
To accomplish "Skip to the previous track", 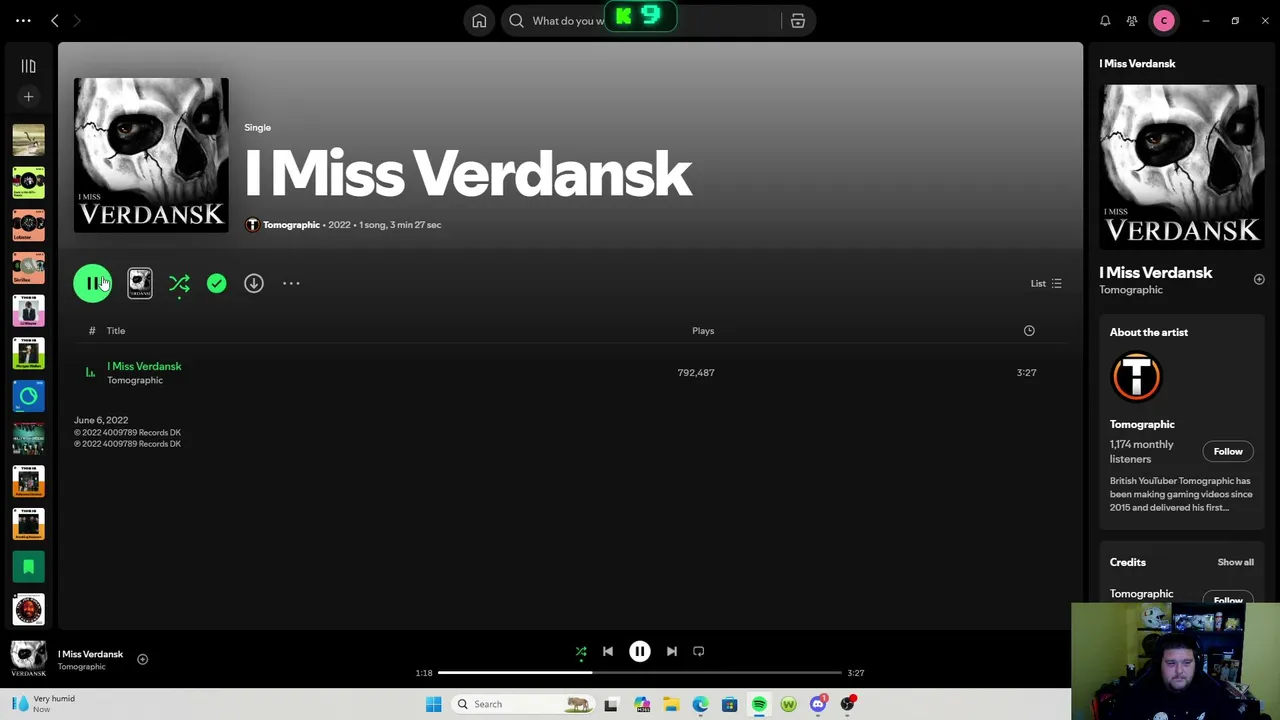I will tap(608, 651).
